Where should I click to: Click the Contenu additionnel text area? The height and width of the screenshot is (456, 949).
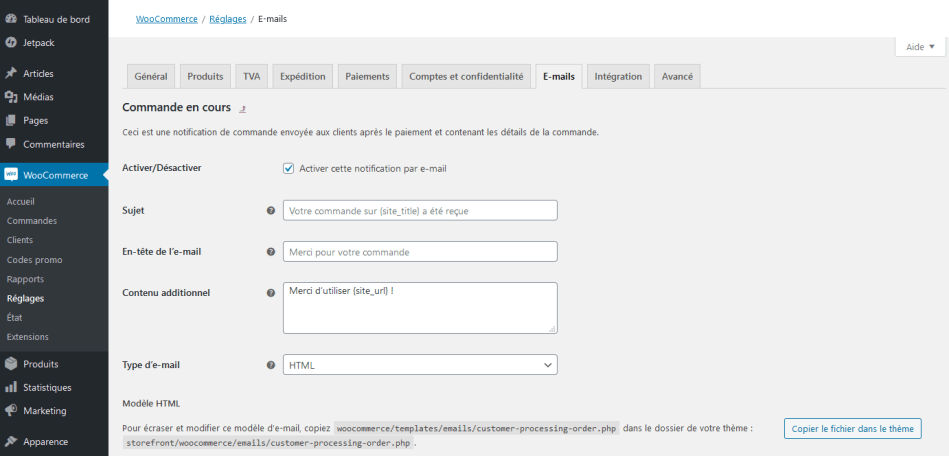tap(420, 308)
